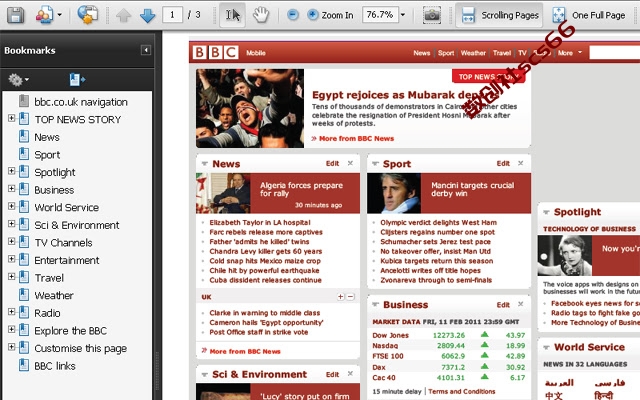The height and width of the screenshot is (400, 640).
Task: Click the Save floppy disk icon
Action: [x=15, y=15]
